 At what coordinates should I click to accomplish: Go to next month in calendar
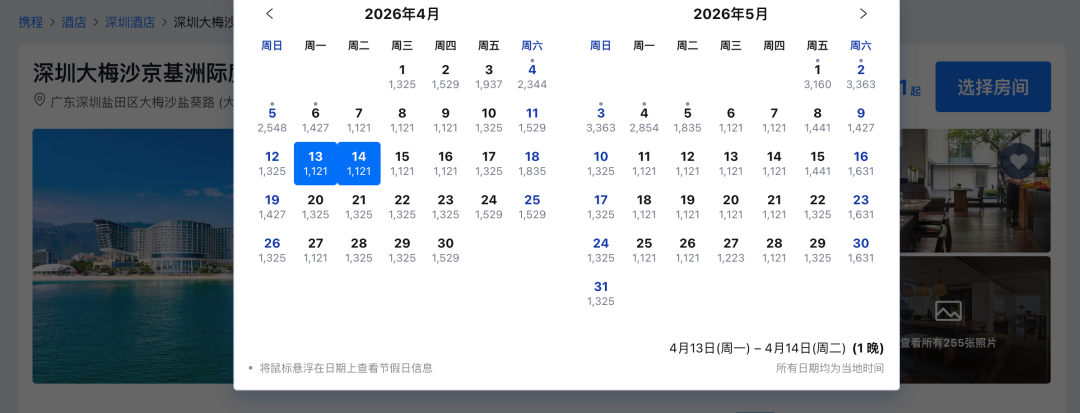(863, 14)
